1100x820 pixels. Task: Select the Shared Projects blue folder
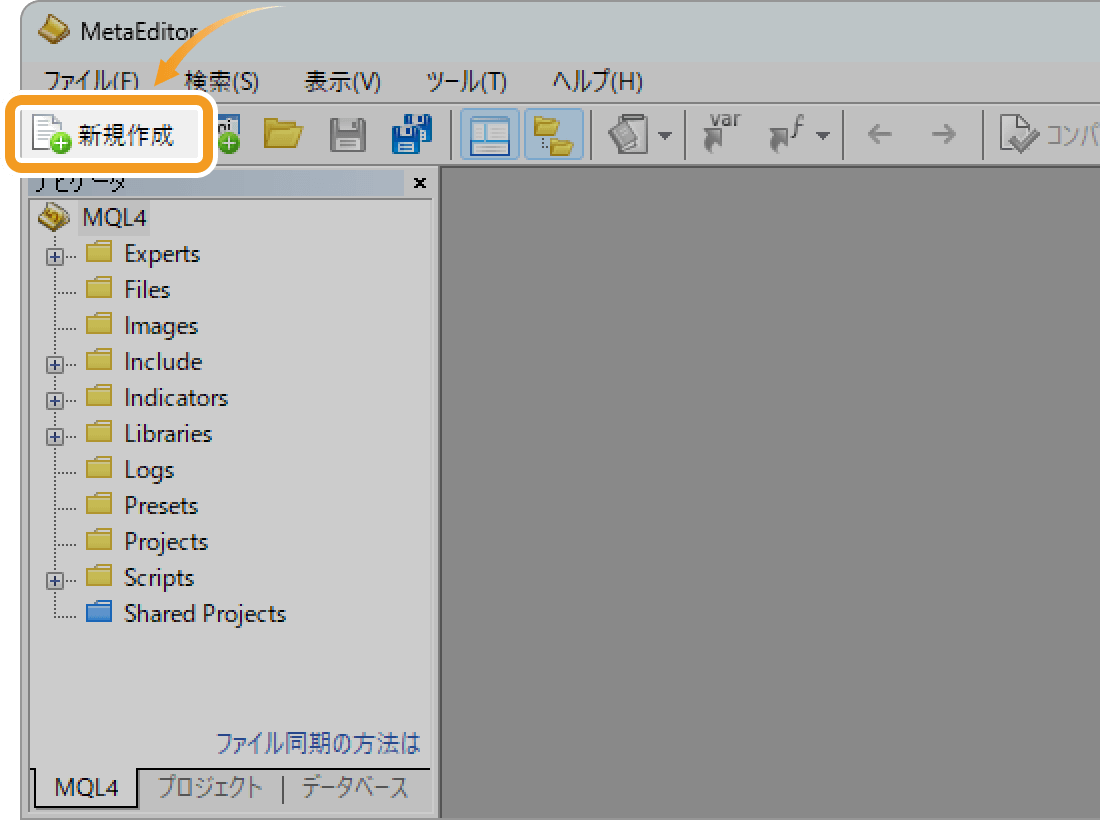click(x=205, y=614)
